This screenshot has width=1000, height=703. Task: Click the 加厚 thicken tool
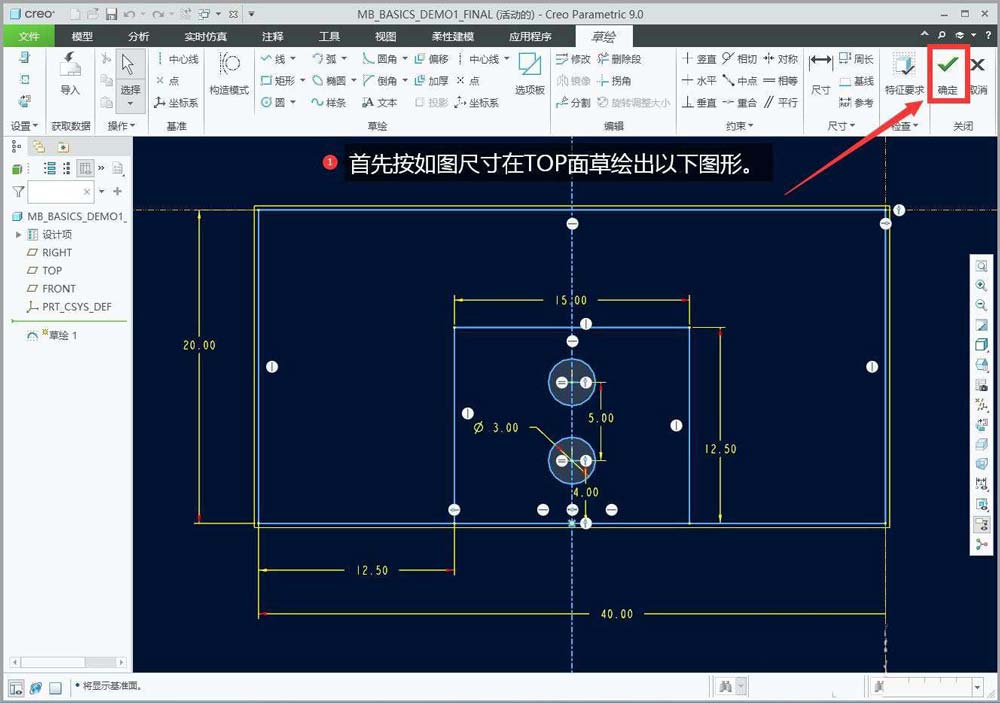pos(432,80)
